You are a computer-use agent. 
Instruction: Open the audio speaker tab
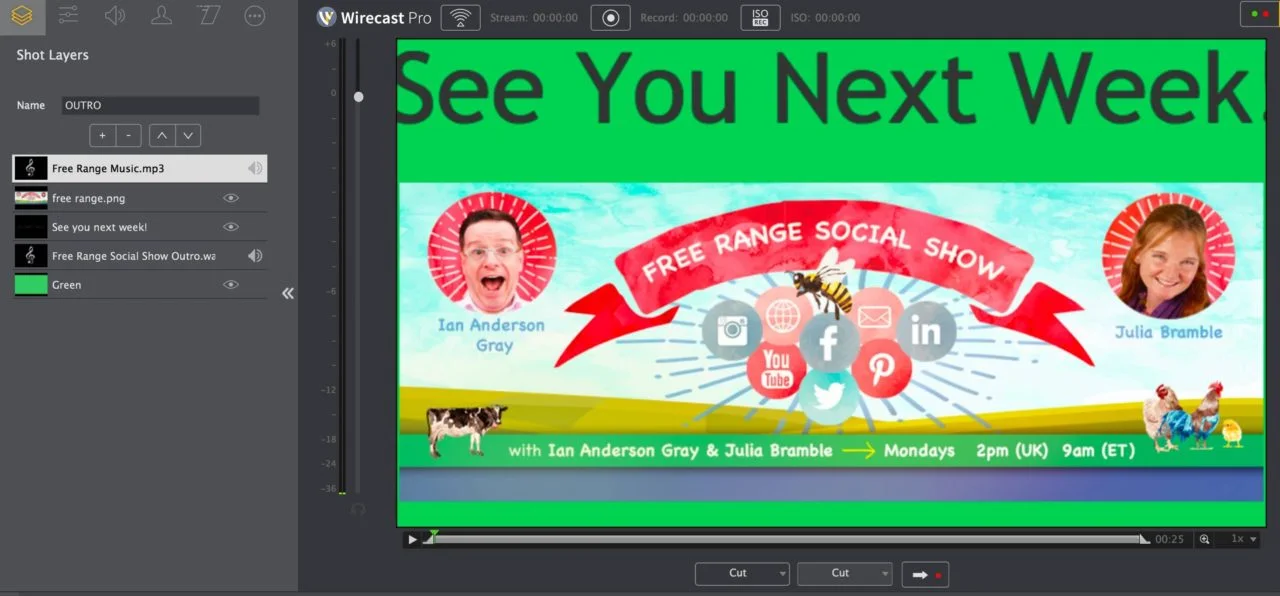(115, 15)
